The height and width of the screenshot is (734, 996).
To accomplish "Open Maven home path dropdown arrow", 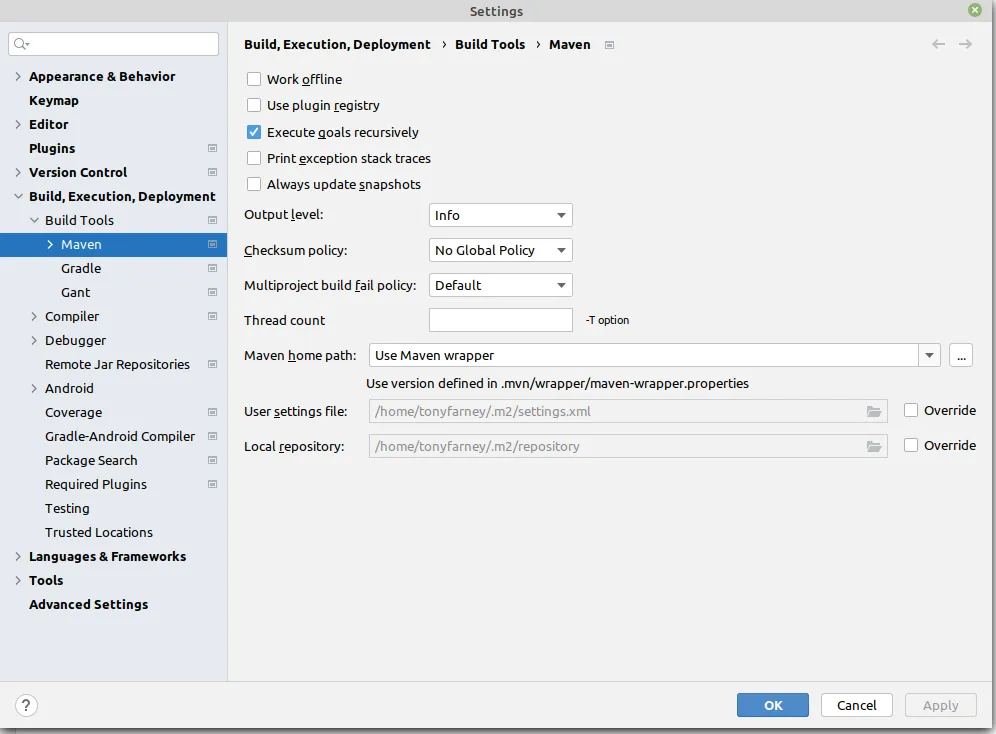I will pos(930,355).
